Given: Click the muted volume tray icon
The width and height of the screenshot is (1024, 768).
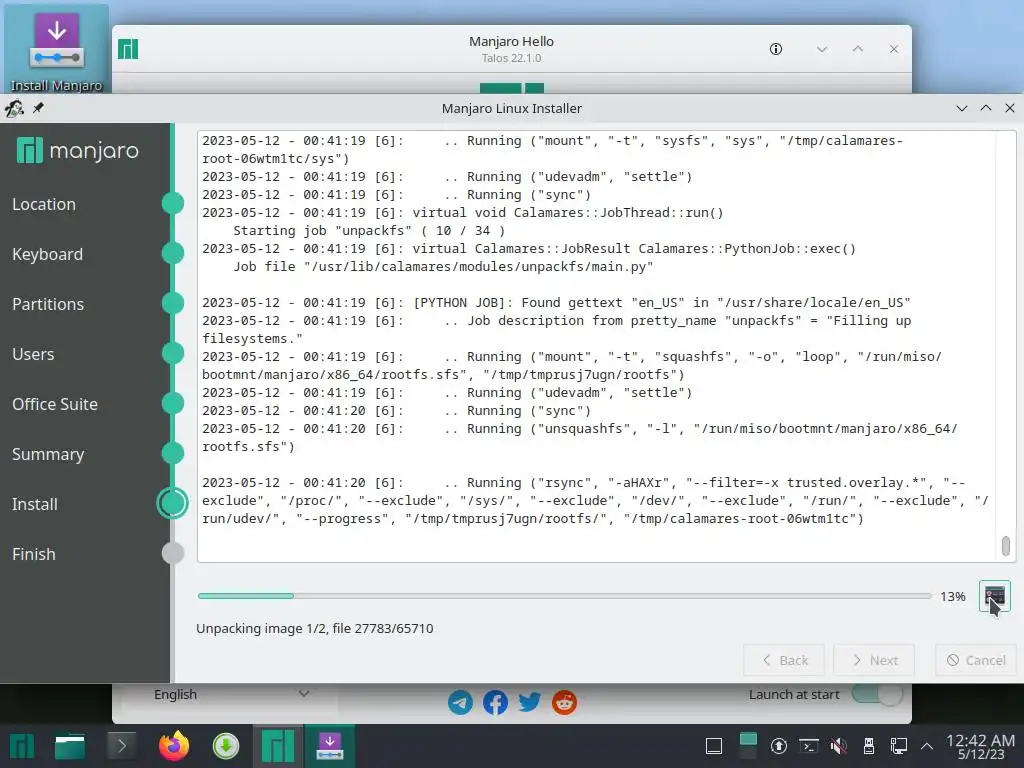Looking at the screenshot, I should 839,746.
